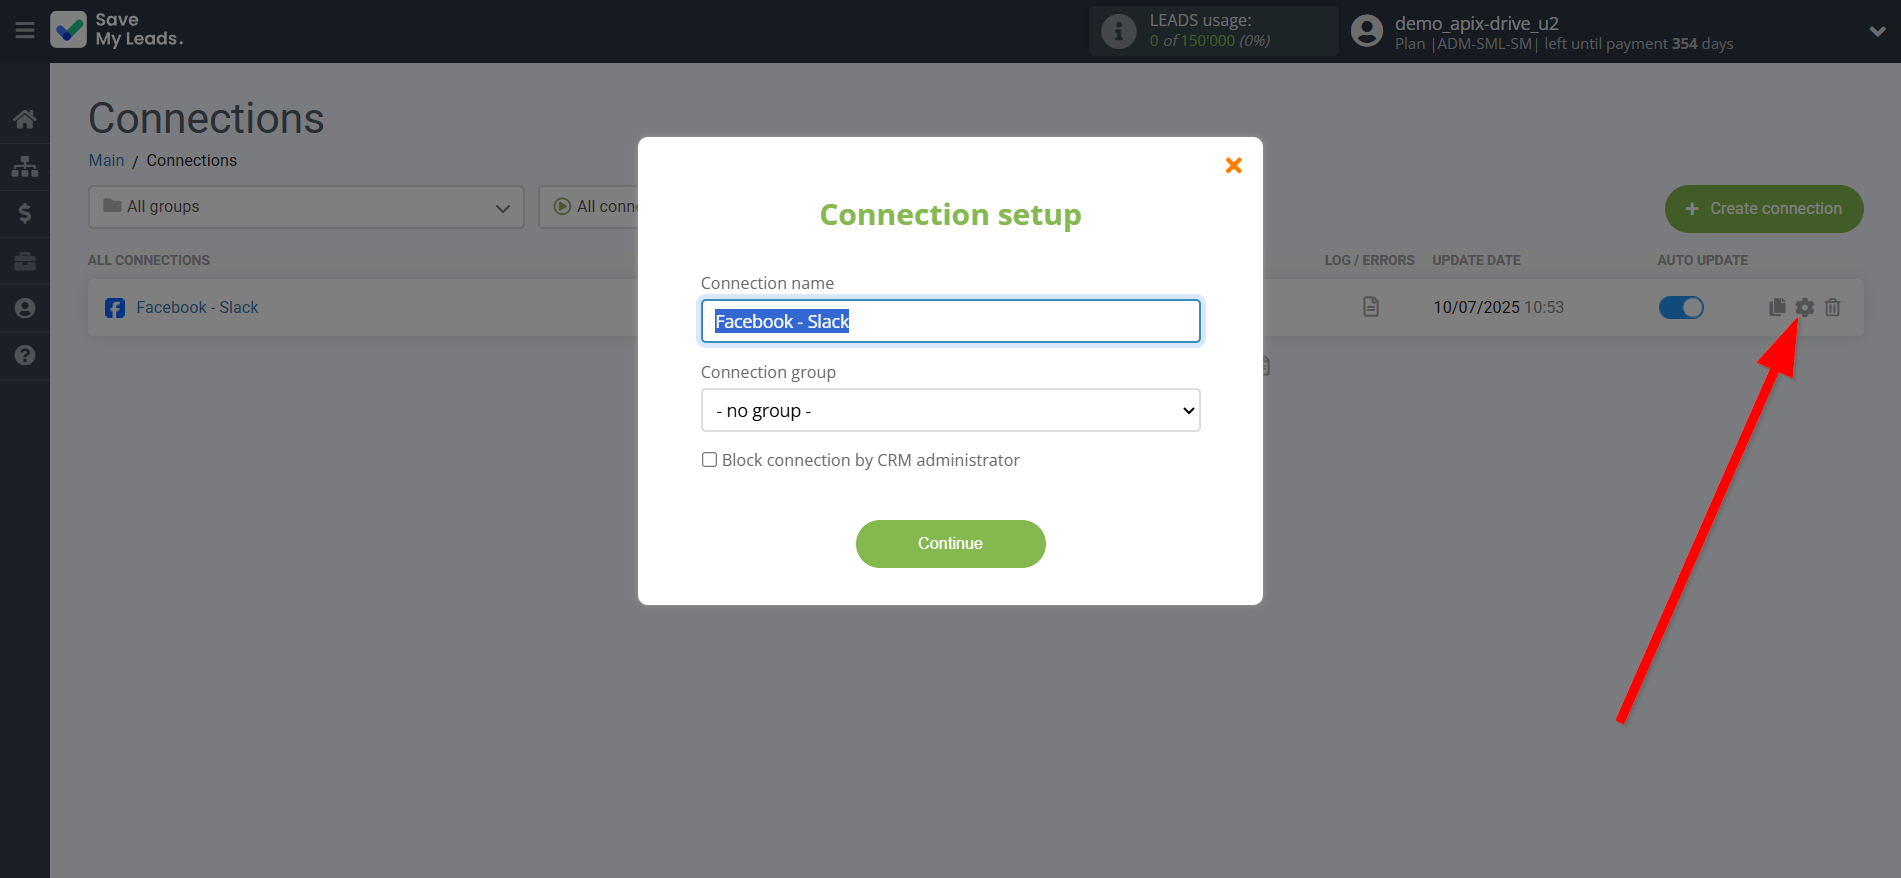The image size is (1901, 878).
Task: Toggle the auto update switch
Action: coord(1681,307)
